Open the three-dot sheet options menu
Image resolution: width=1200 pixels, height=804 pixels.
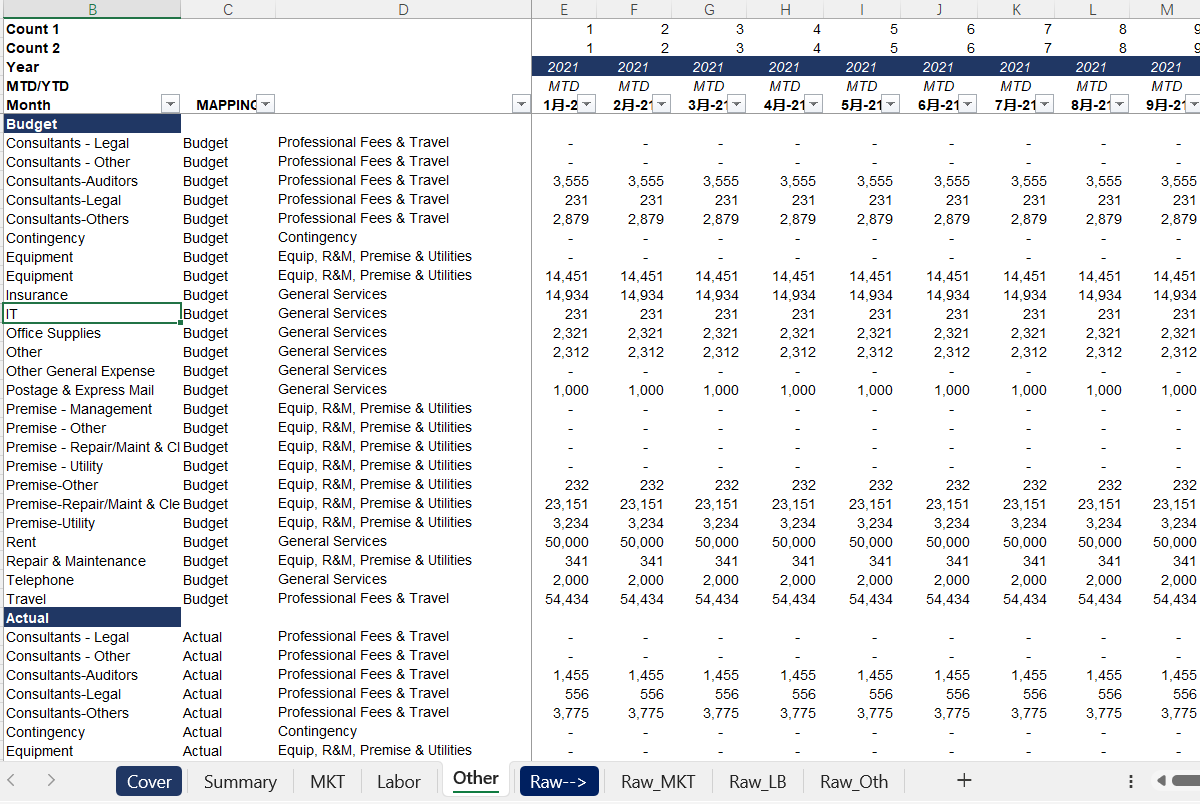tap(1130, 781)
